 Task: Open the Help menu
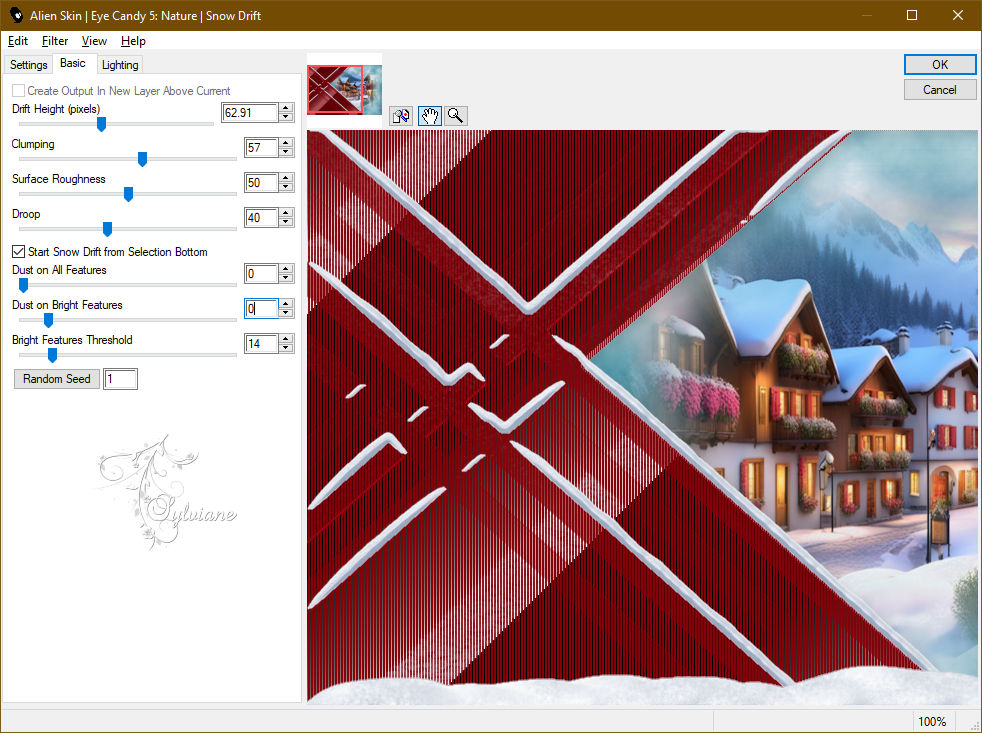pyautogui.click(x=133, y=41)
